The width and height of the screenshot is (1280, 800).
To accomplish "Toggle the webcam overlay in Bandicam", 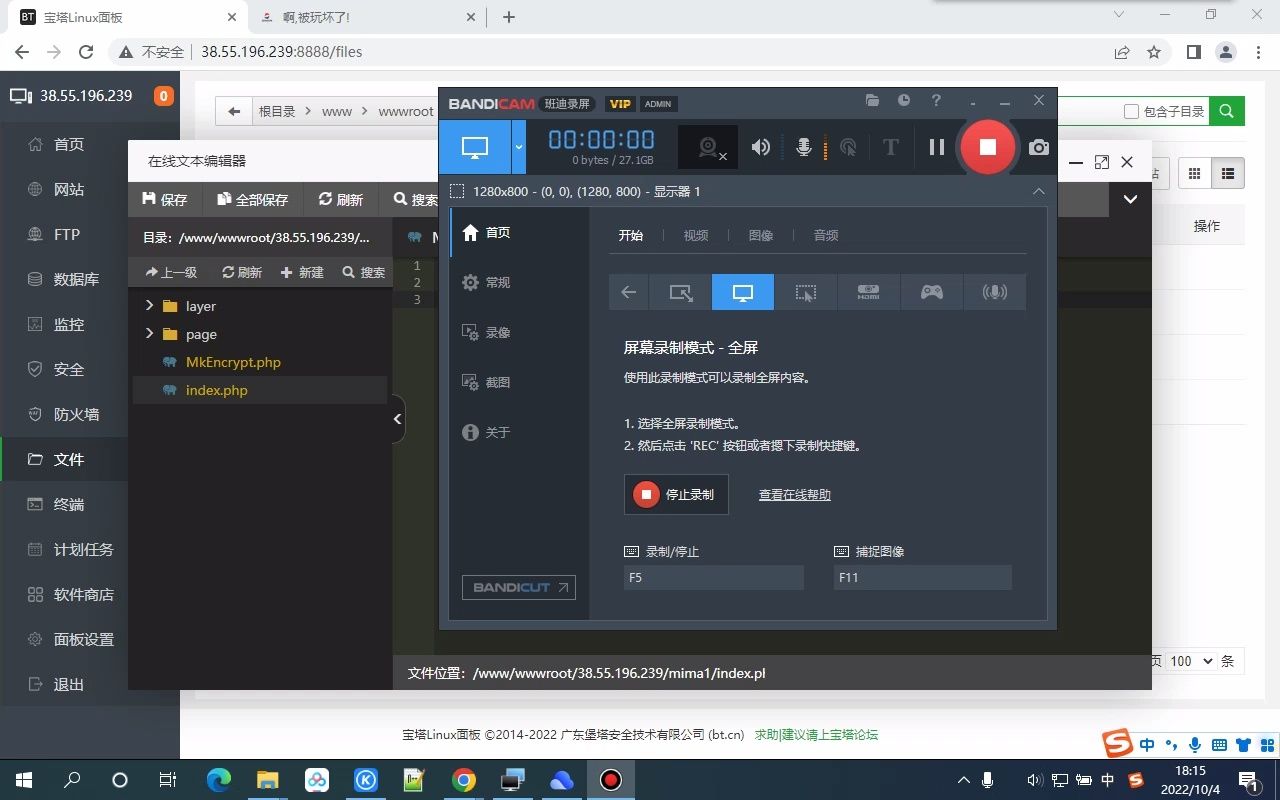I will pos(709,147).
